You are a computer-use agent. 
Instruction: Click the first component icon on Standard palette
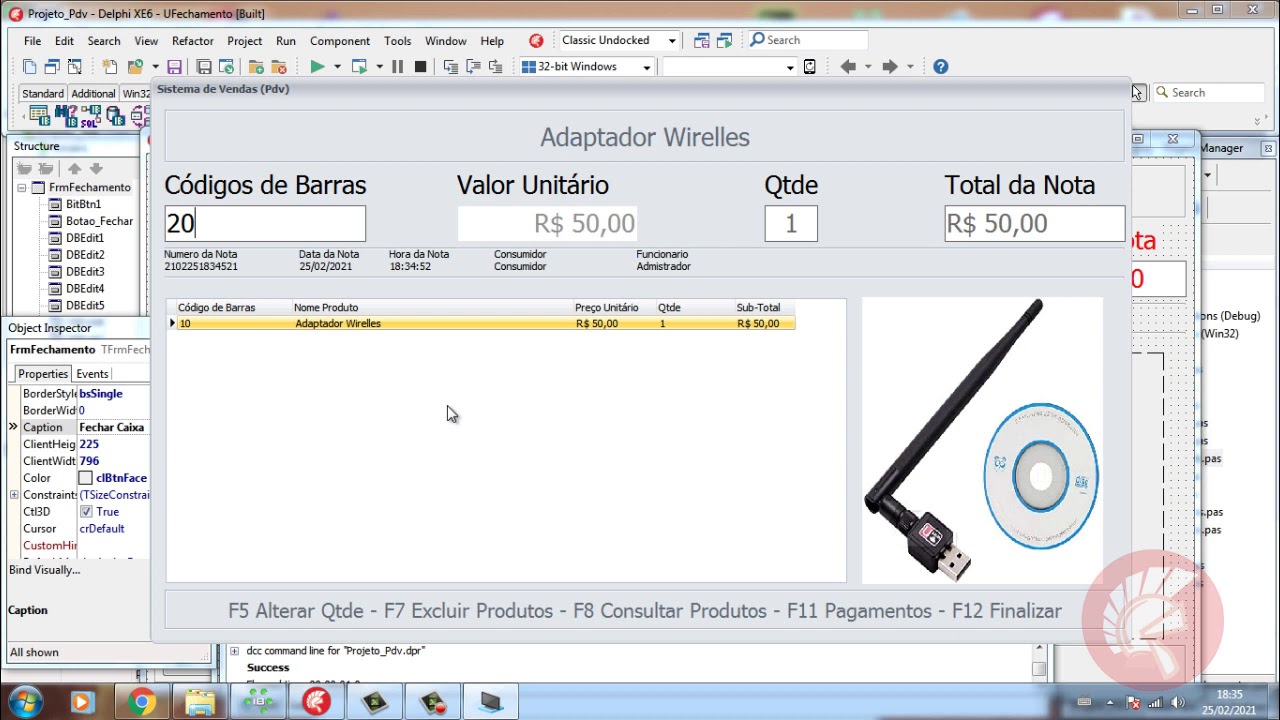pos(40,116)
